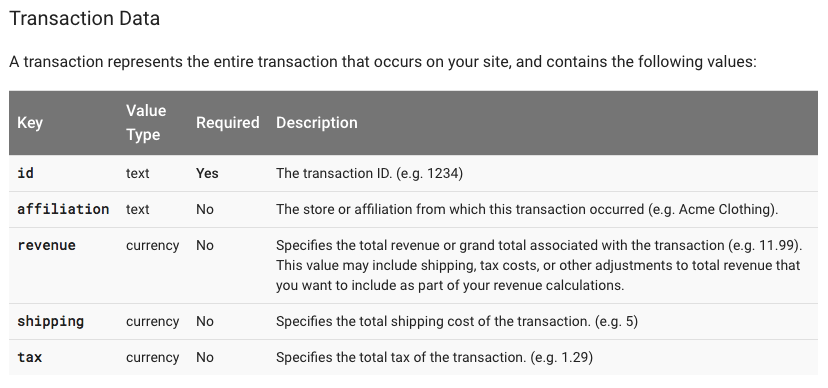Click No in the shipping row
The height and width of the screenshot is (388, 828).
pos(205,321)
